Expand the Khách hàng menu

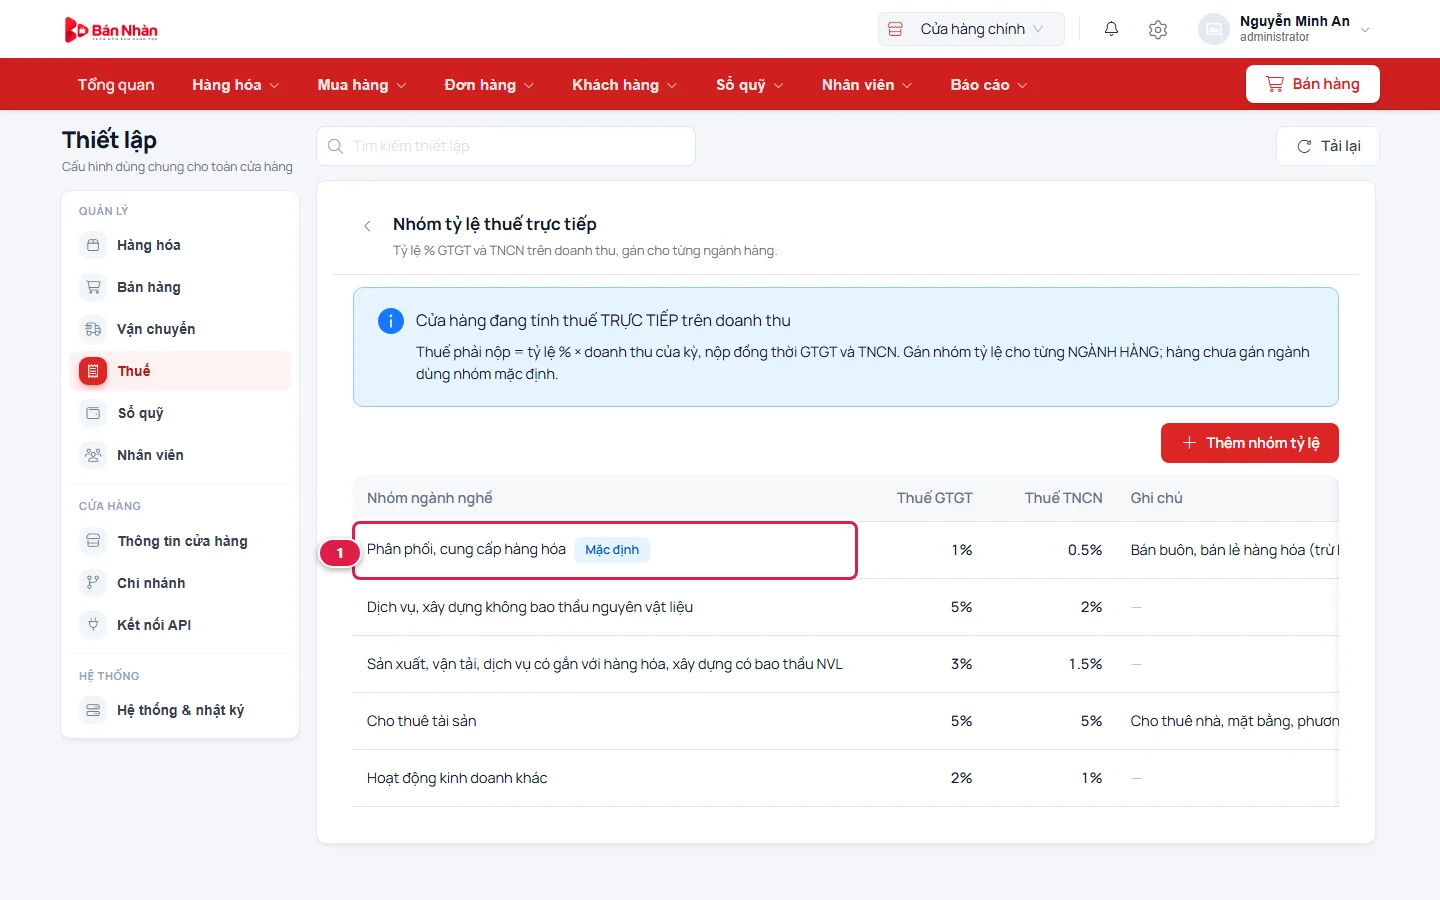pos(625,85)
